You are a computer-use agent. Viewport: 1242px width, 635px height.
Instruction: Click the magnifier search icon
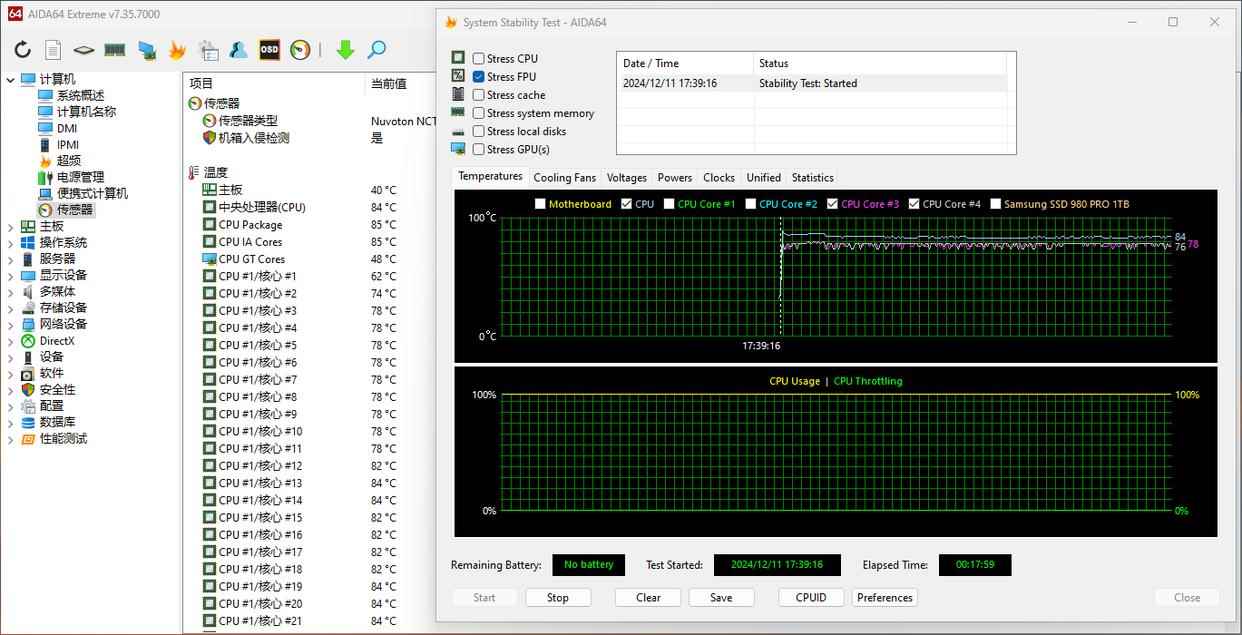376,50
